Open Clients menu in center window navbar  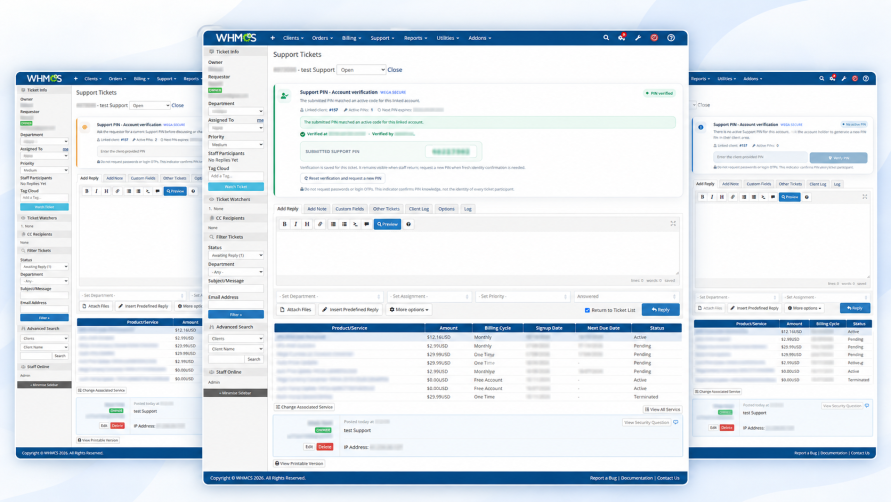point(293,38)
